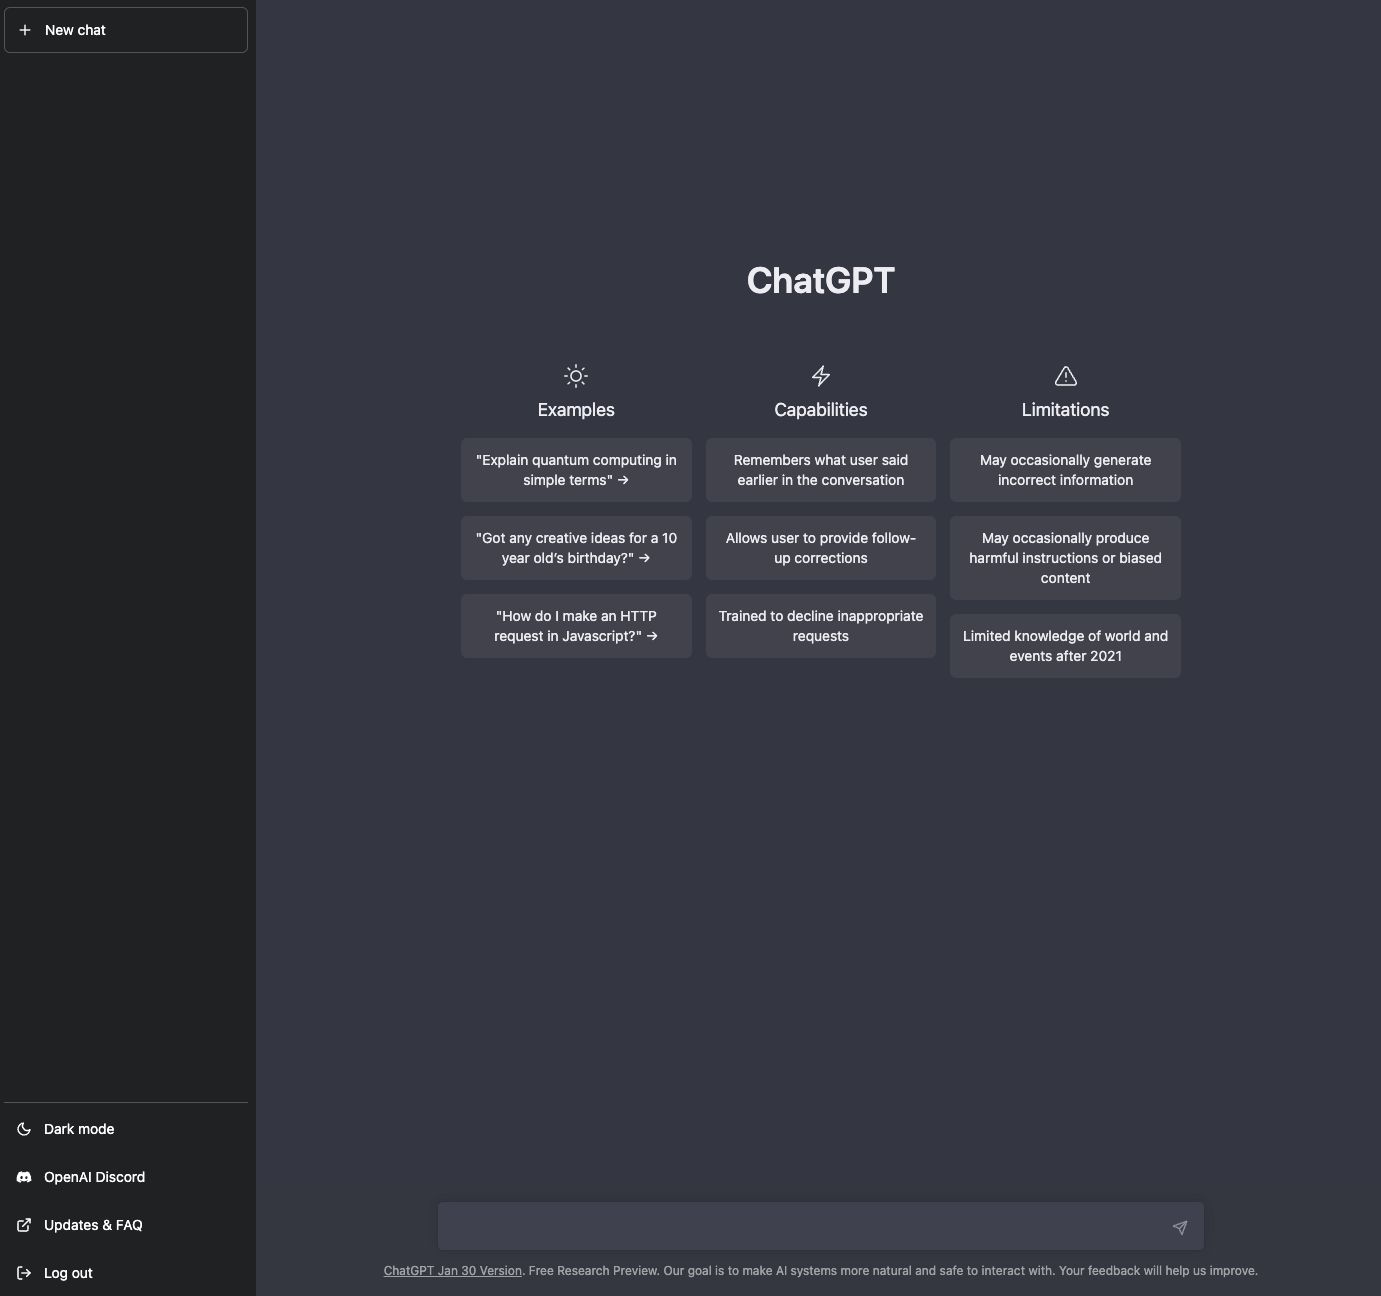
Task: Use the "Got any creative ideas" birthday example
Action: 576,548
